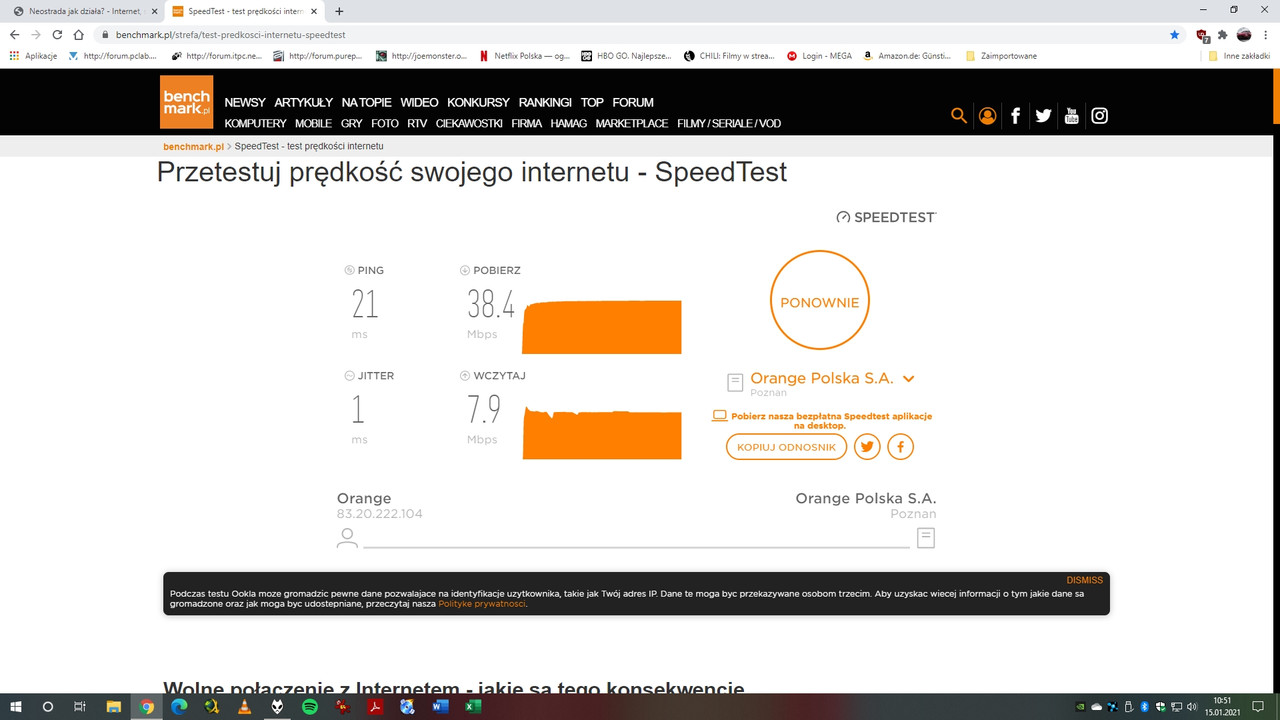Open VLC media player from taskbar
The height and width of the screenshot is (720, 1280).
click(245, 707)
